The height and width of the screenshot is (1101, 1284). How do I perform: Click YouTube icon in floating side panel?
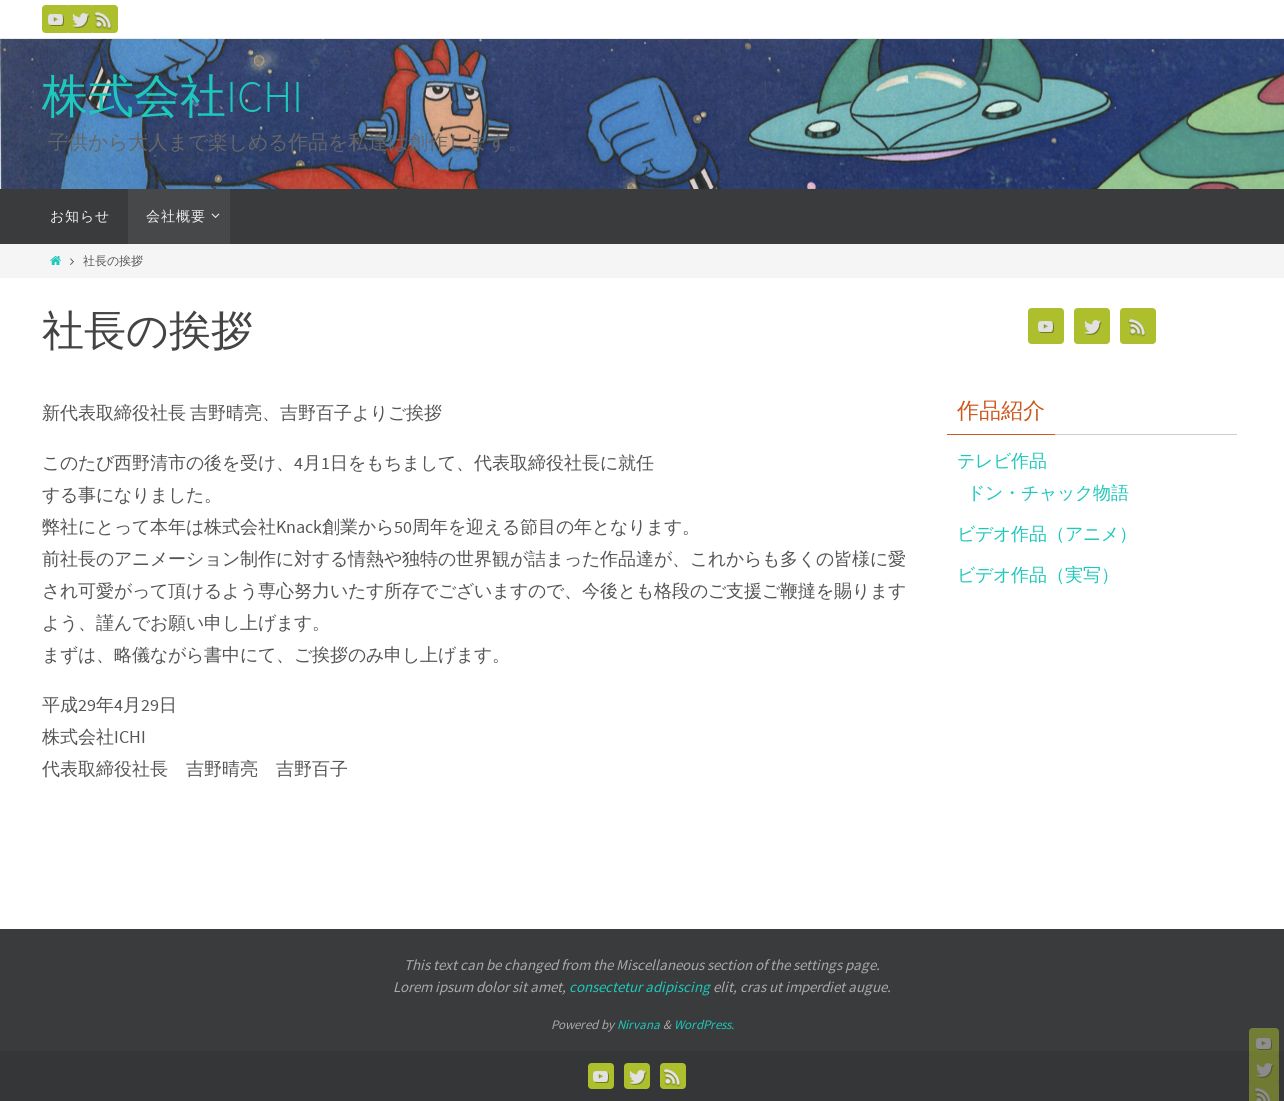[1264, 1043]
